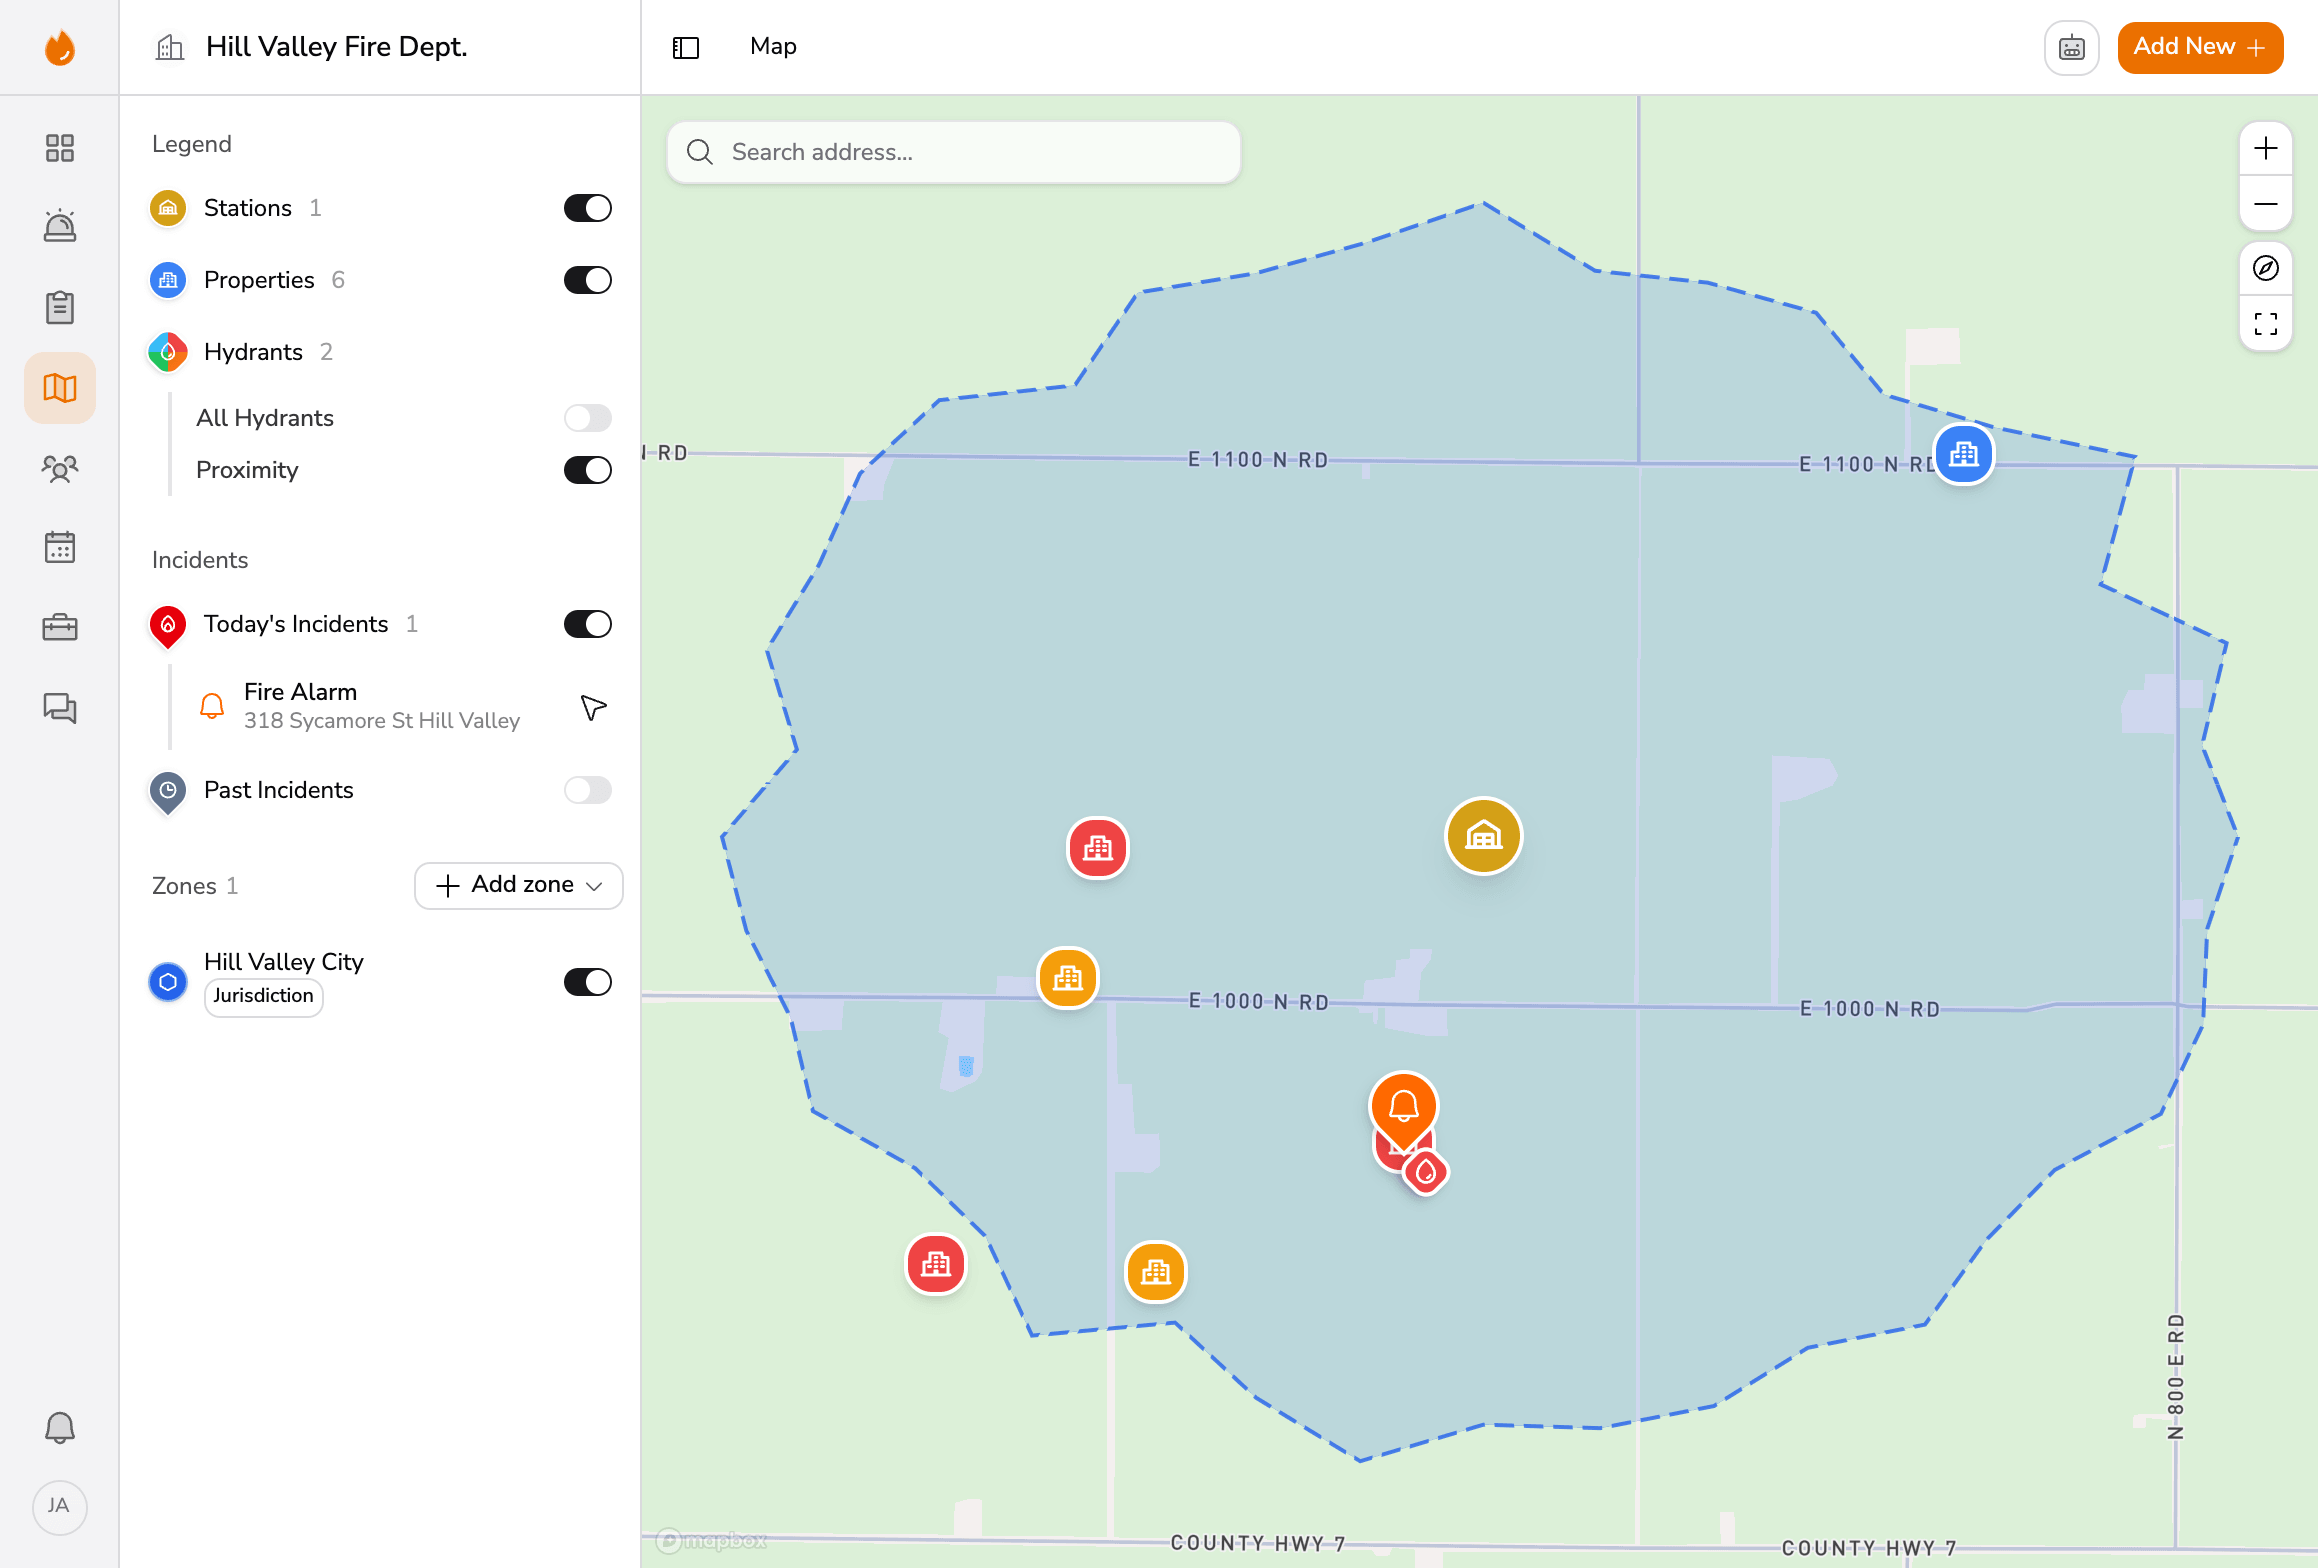Viewport: 2318px width, 1568px height.
Task: Open the flame logo home icon
Action: coord(60,47)
